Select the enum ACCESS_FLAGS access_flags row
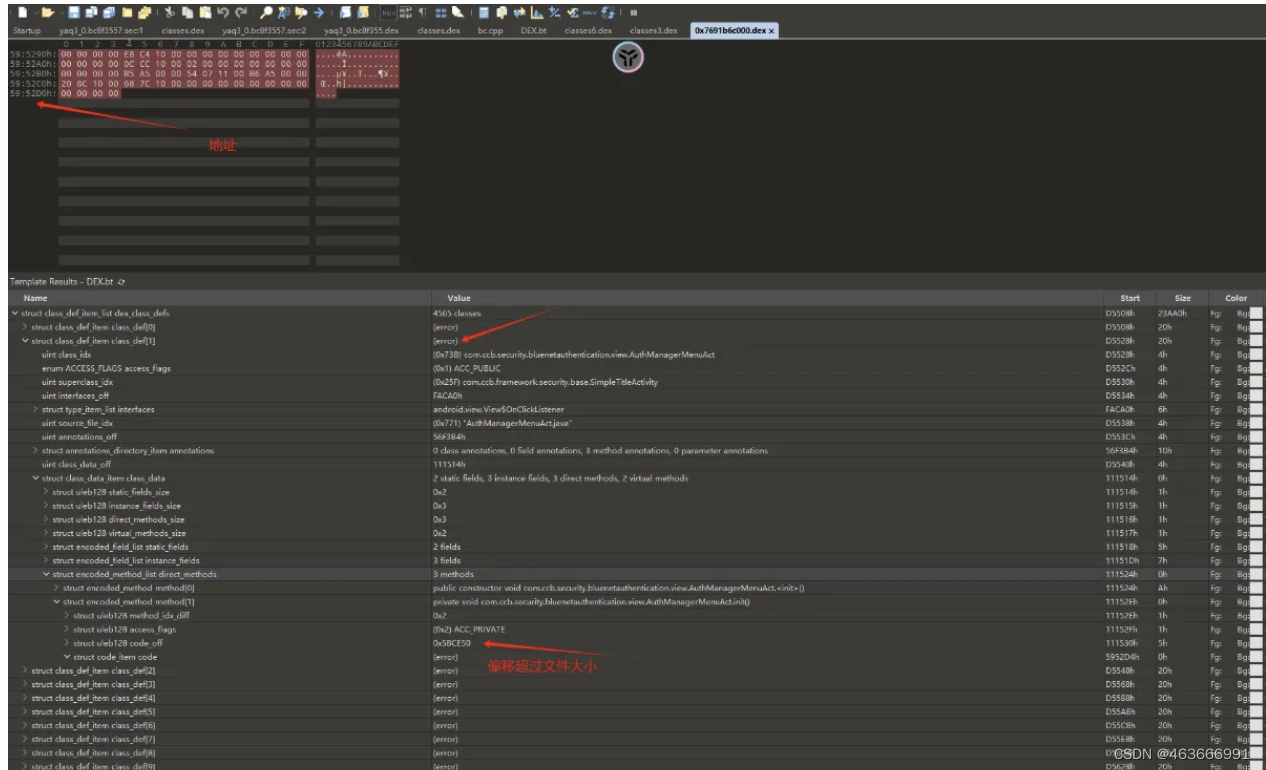This screenshot has height=770, width=1266. click(x=635, y=368)
